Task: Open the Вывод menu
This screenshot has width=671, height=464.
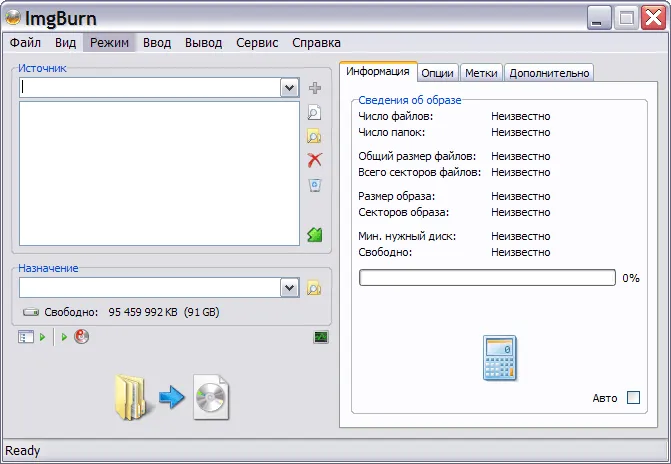Action: [x=204, y=43]
